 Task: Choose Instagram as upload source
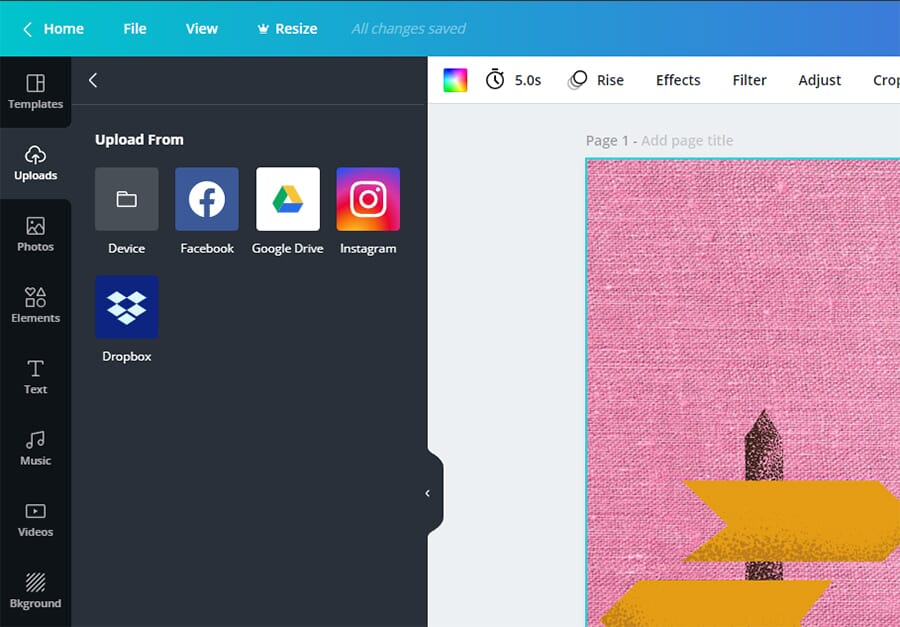click(368, 199)
